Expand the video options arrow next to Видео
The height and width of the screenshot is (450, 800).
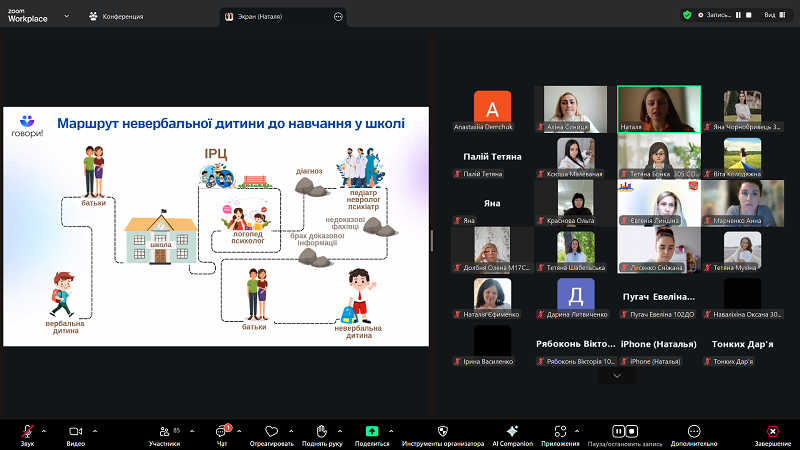[x=96, y=432]
